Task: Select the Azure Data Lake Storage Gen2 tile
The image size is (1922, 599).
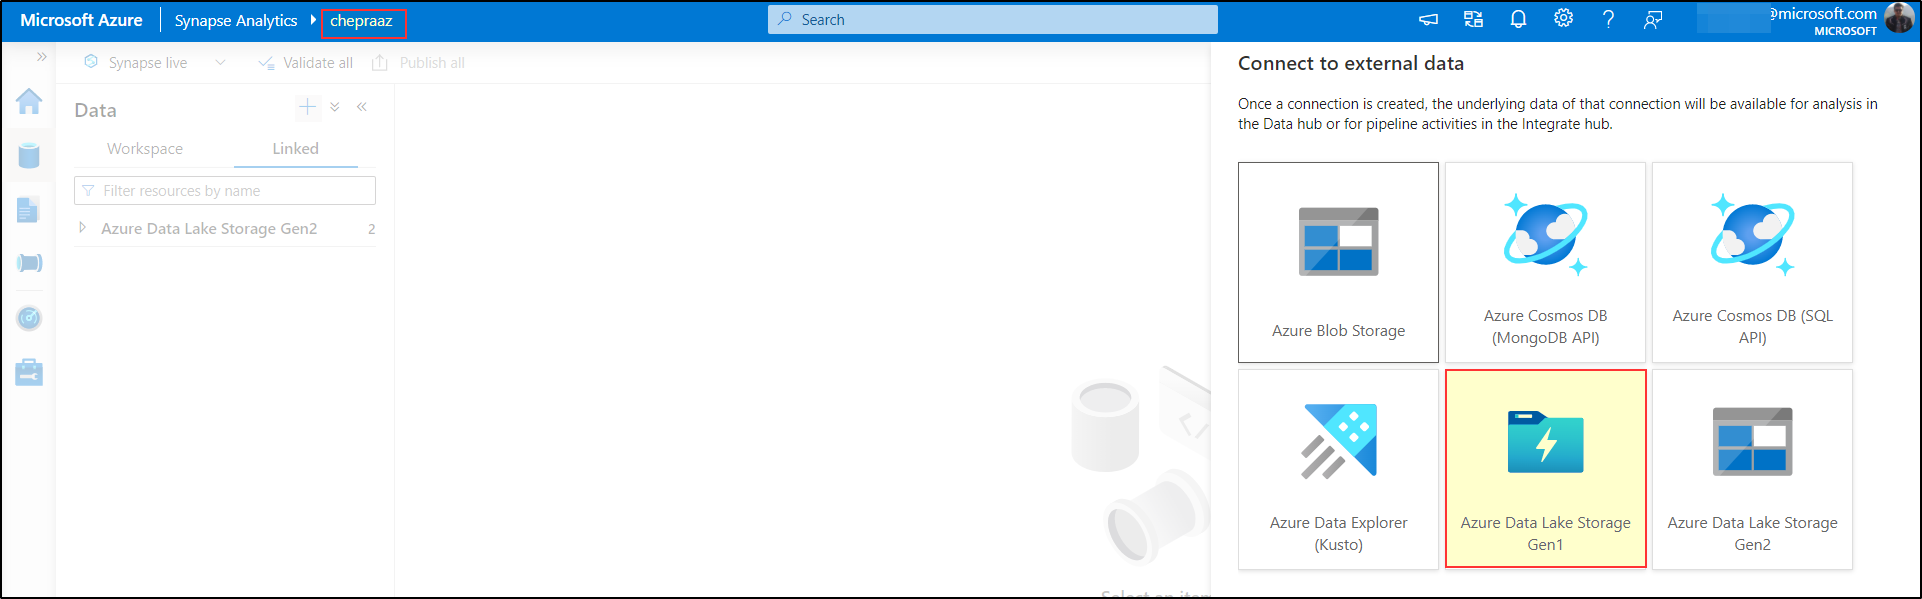Action: 1752,469
